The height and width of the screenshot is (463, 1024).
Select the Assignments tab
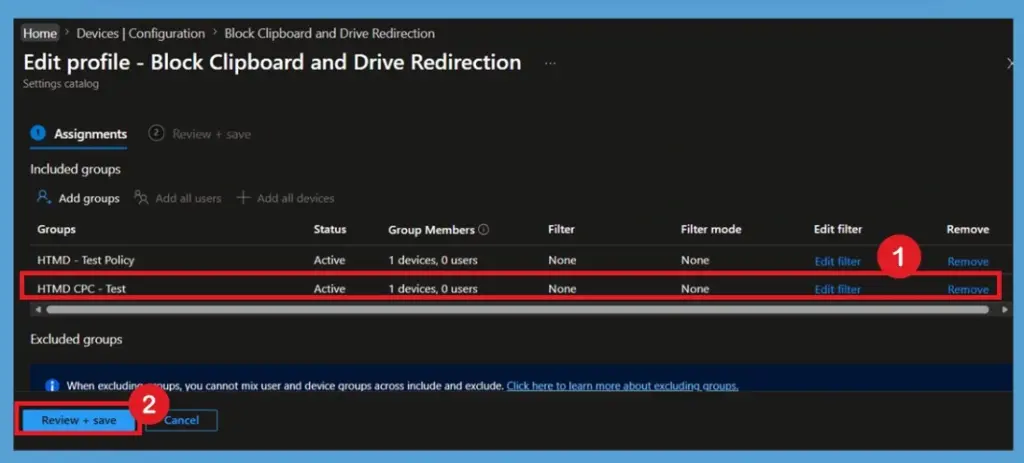pos(78,134)
